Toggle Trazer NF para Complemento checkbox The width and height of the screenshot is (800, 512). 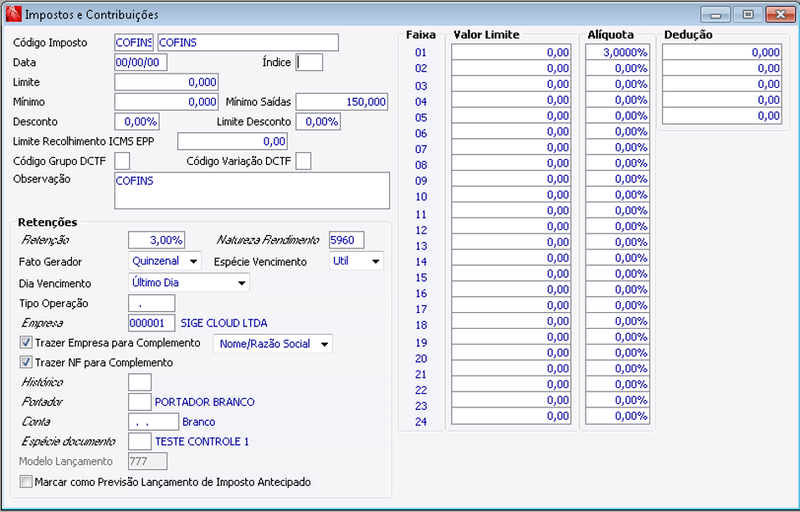tap(26, 362)
